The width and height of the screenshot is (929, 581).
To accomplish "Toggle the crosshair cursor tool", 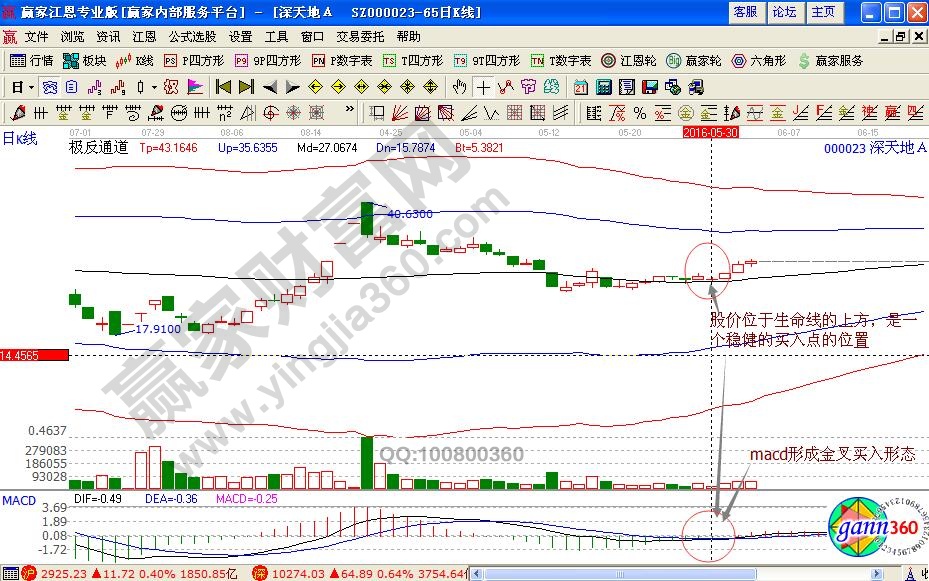I will click(484, 86).
